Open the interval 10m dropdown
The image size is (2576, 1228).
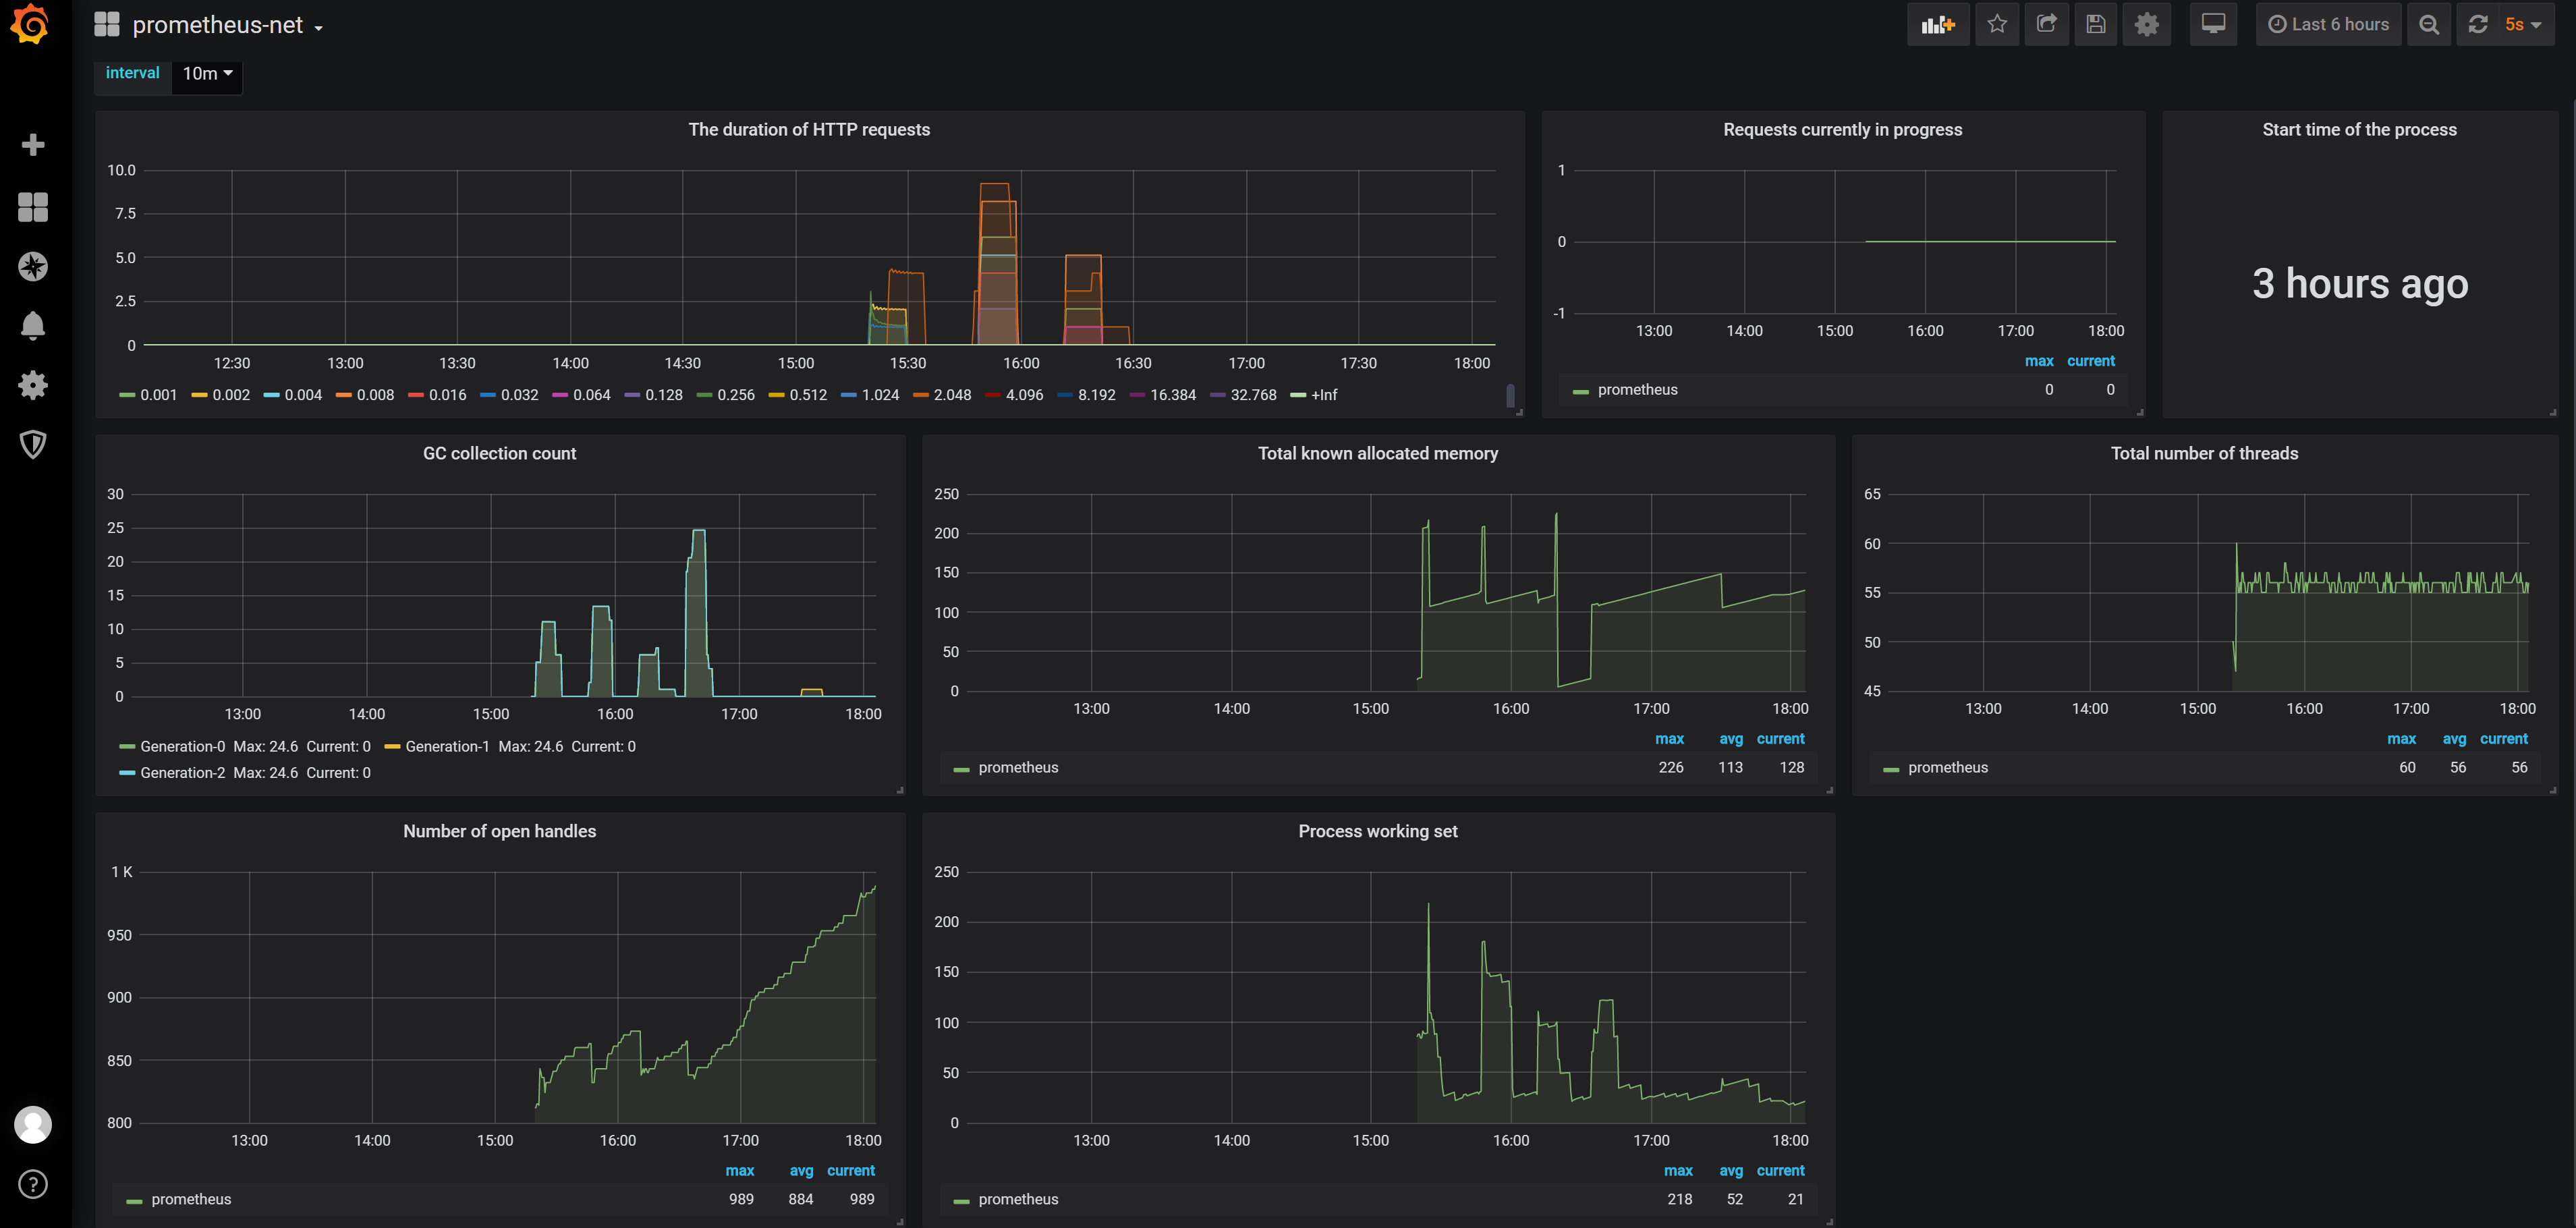click(x=207, y=74)
